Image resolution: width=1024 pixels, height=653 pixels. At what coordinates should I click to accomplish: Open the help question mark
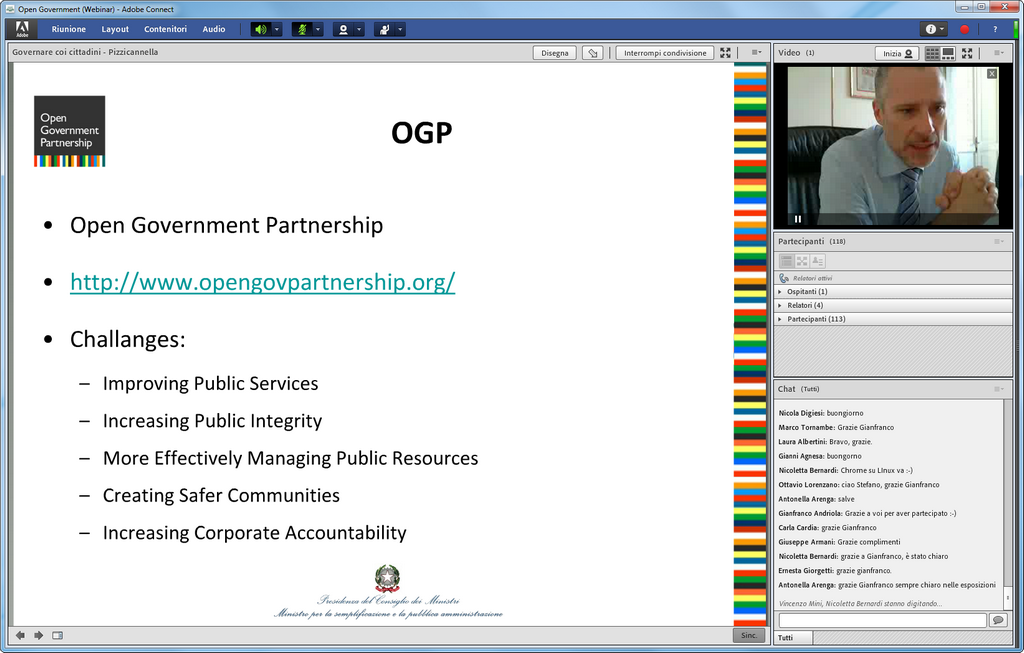[x=995, y=29]
